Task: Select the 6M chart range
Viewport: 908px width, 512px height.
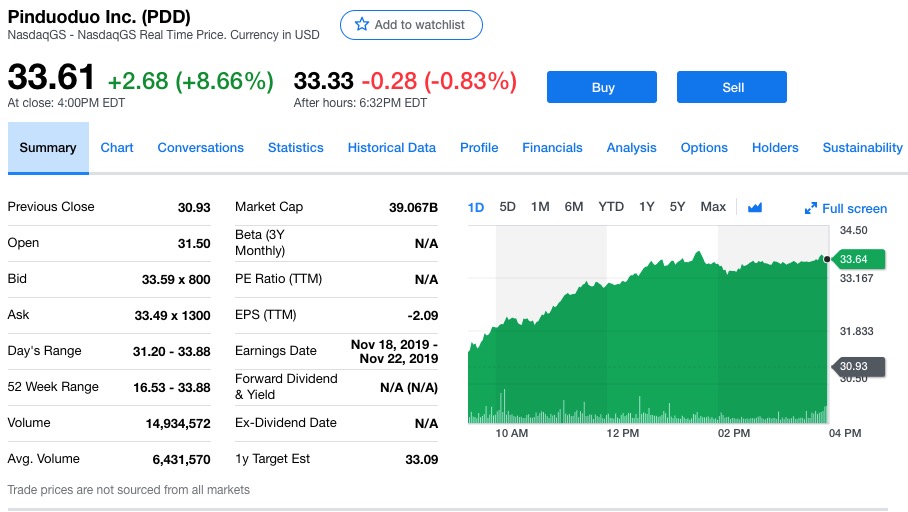Action: point(573,207)
